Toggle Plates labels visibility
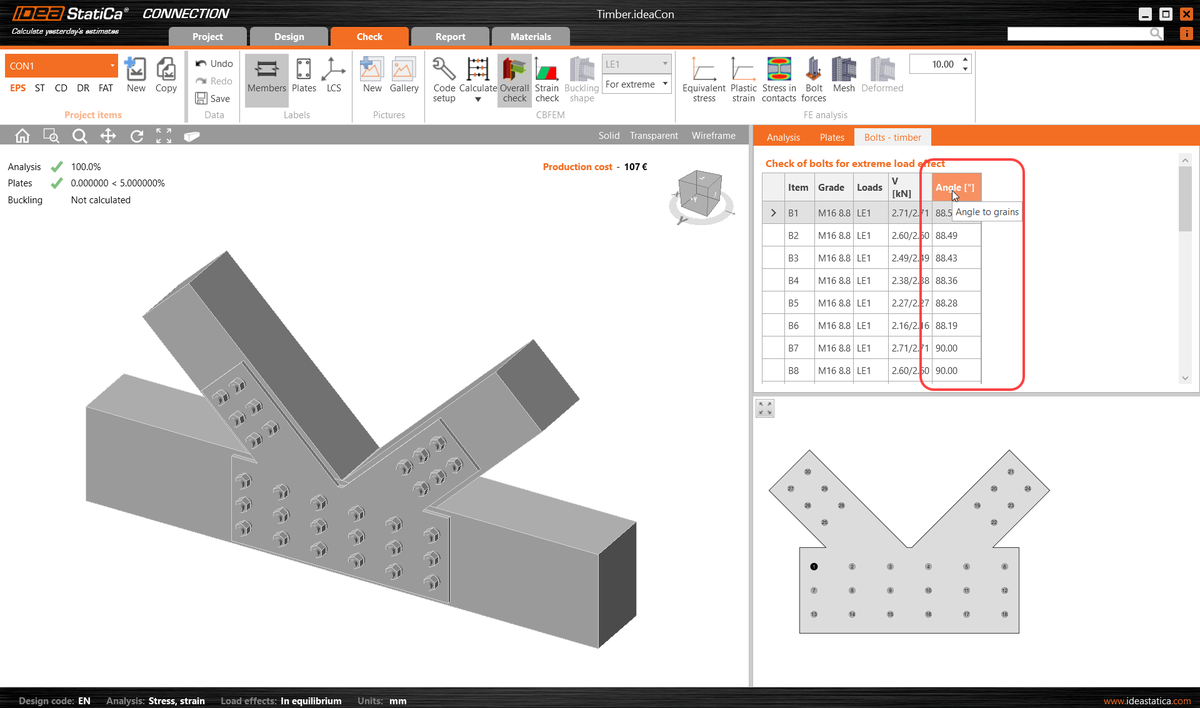This screenshot has height=708, width=1200. (303, 79)
